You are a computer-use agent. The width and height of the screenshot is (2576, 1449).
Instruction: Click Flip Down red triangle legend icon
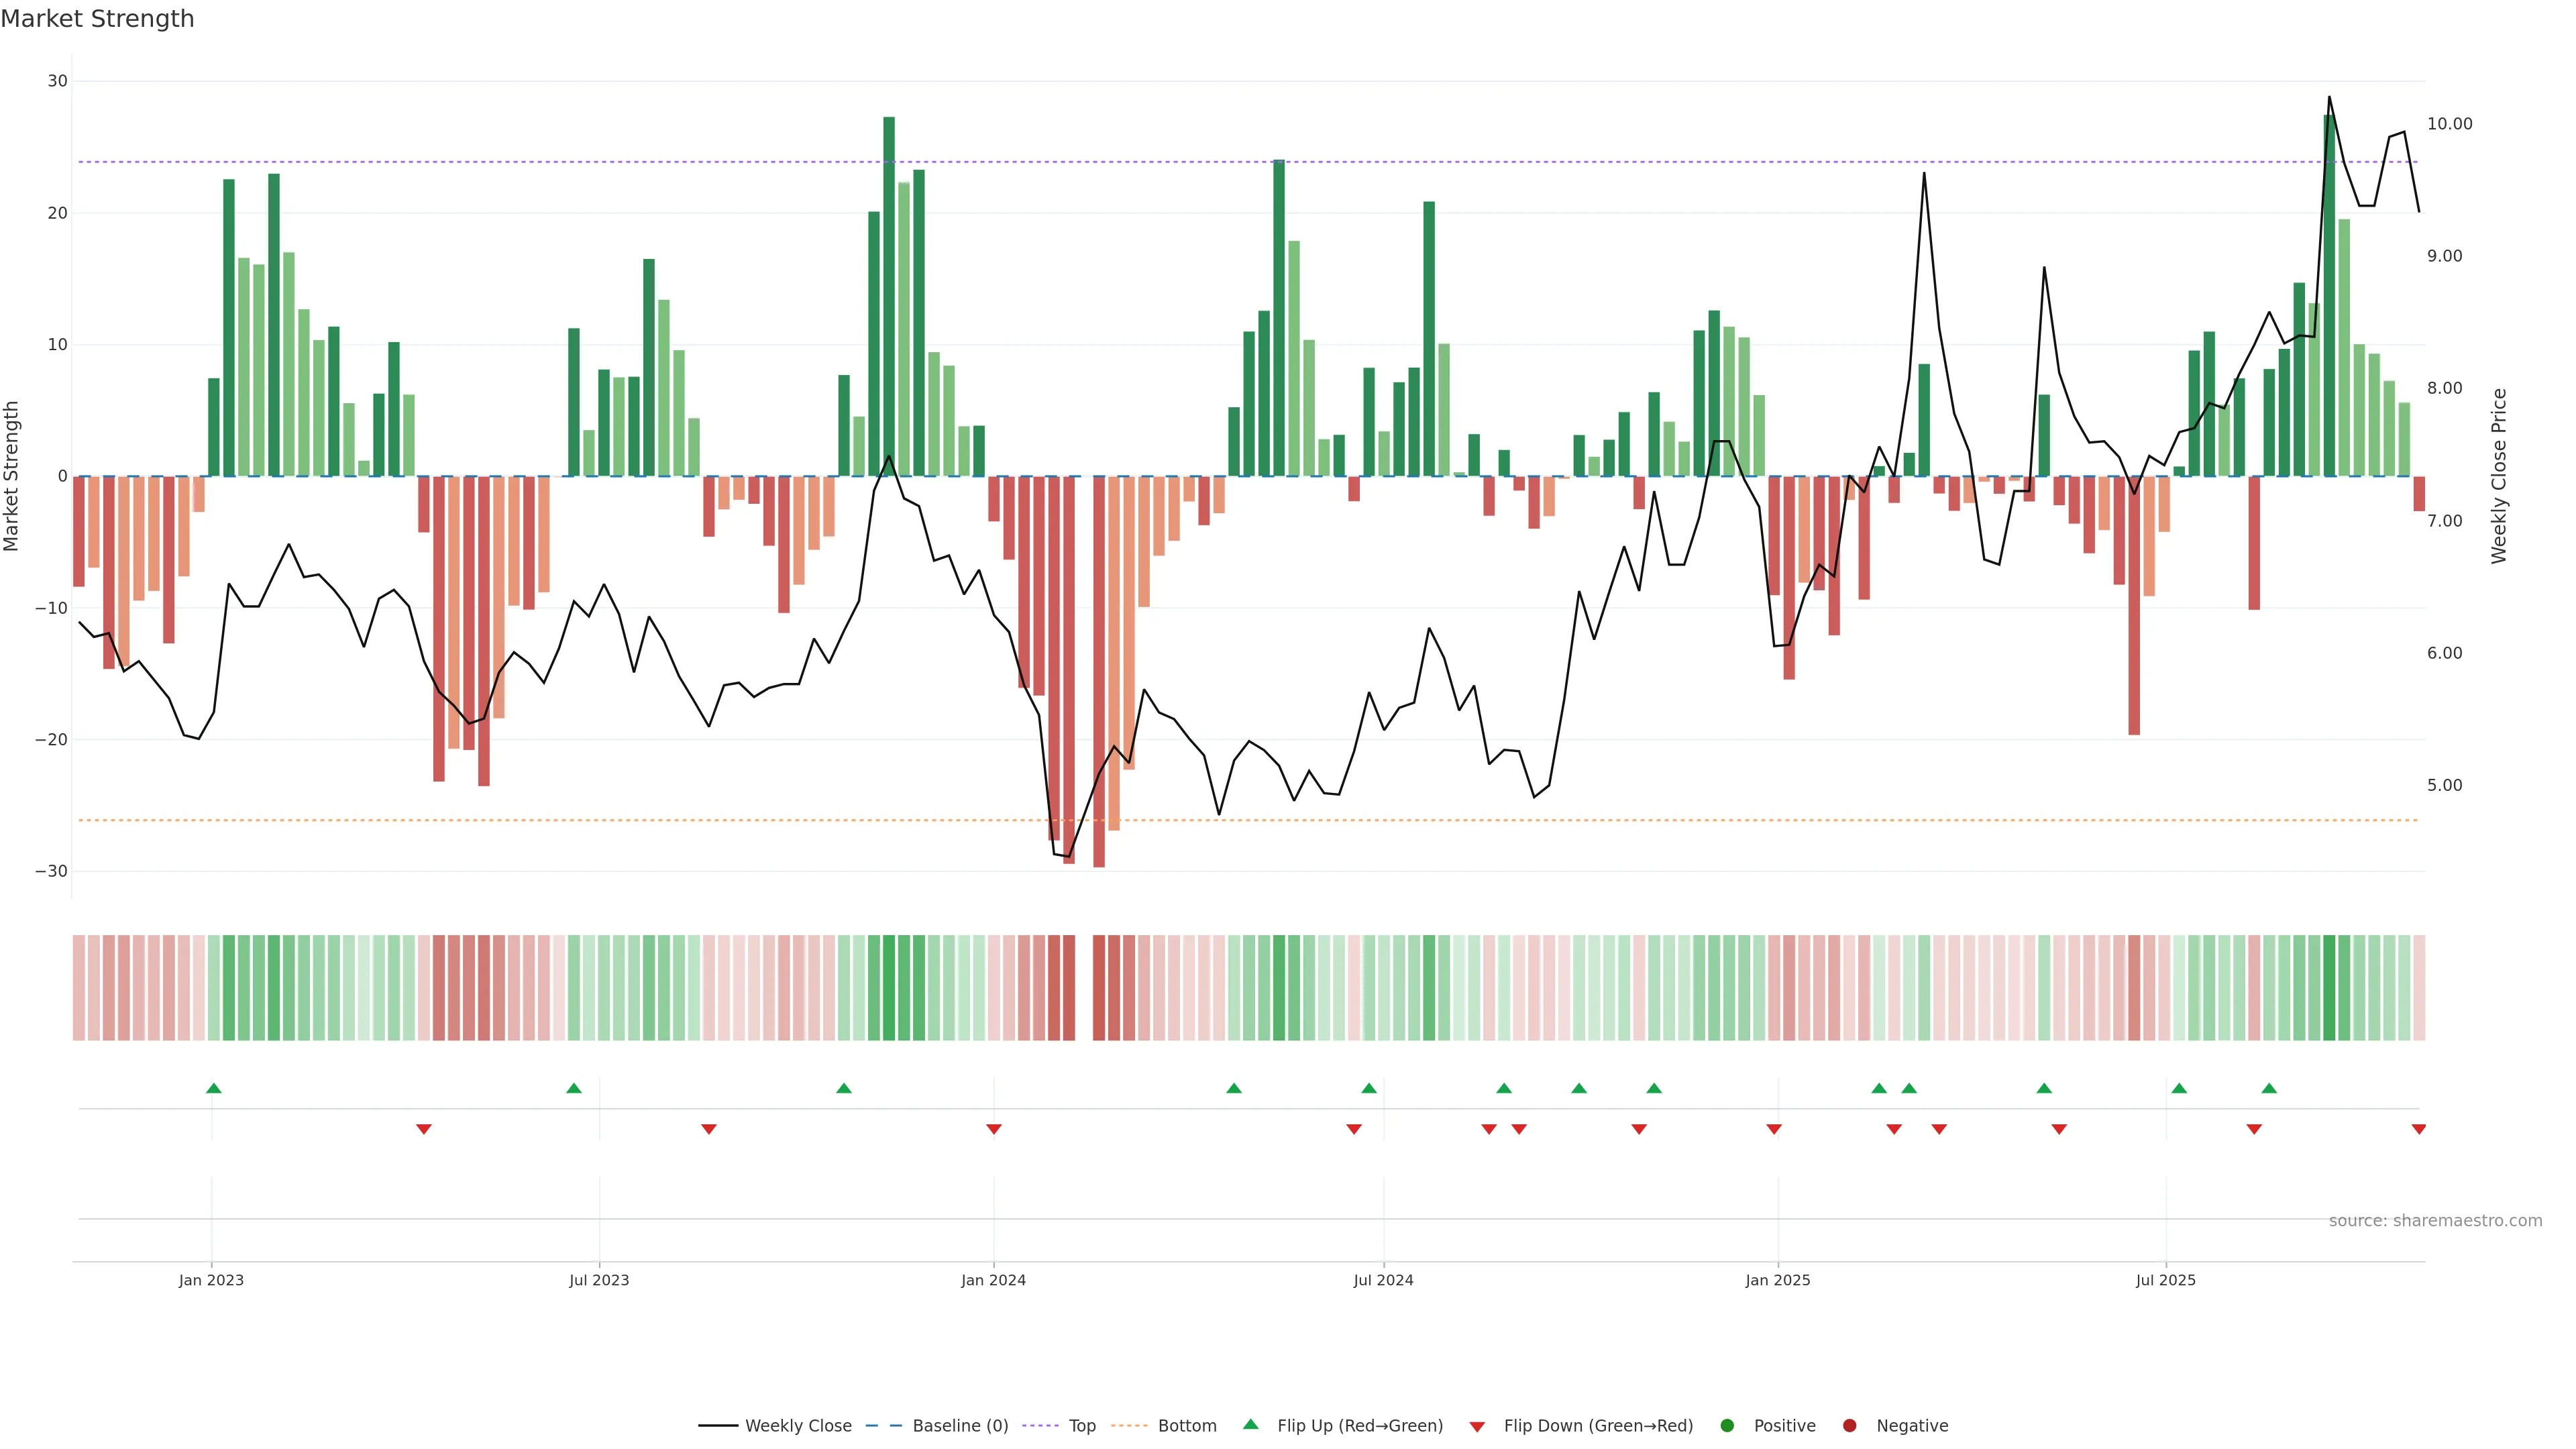click(1477, 1427)
